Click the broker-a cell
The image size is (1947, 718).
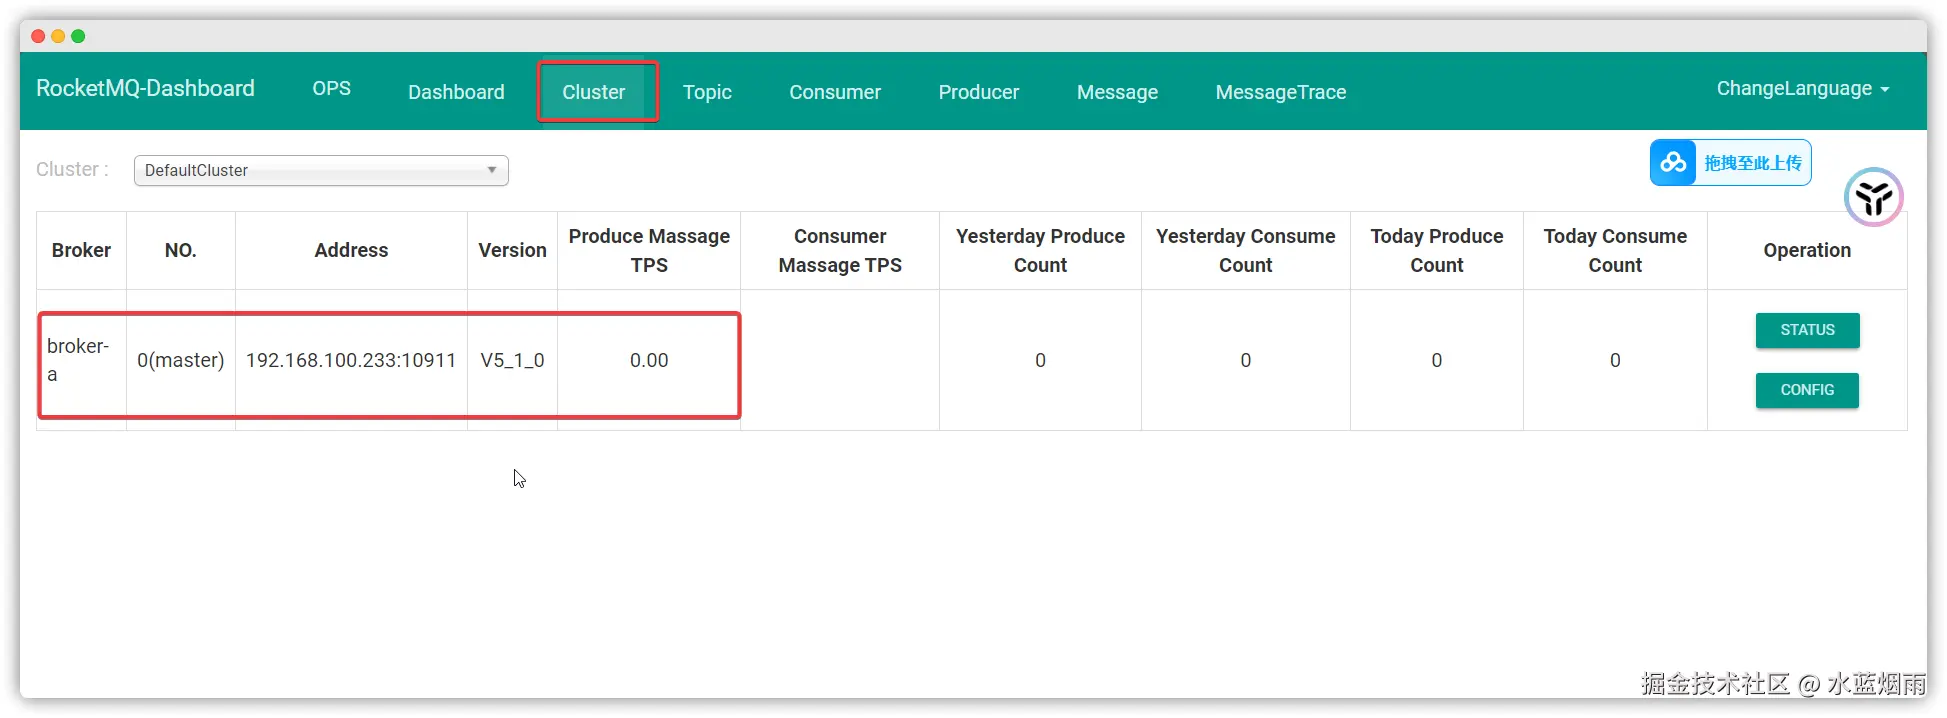pyautogui.click(x=81, y=360)
